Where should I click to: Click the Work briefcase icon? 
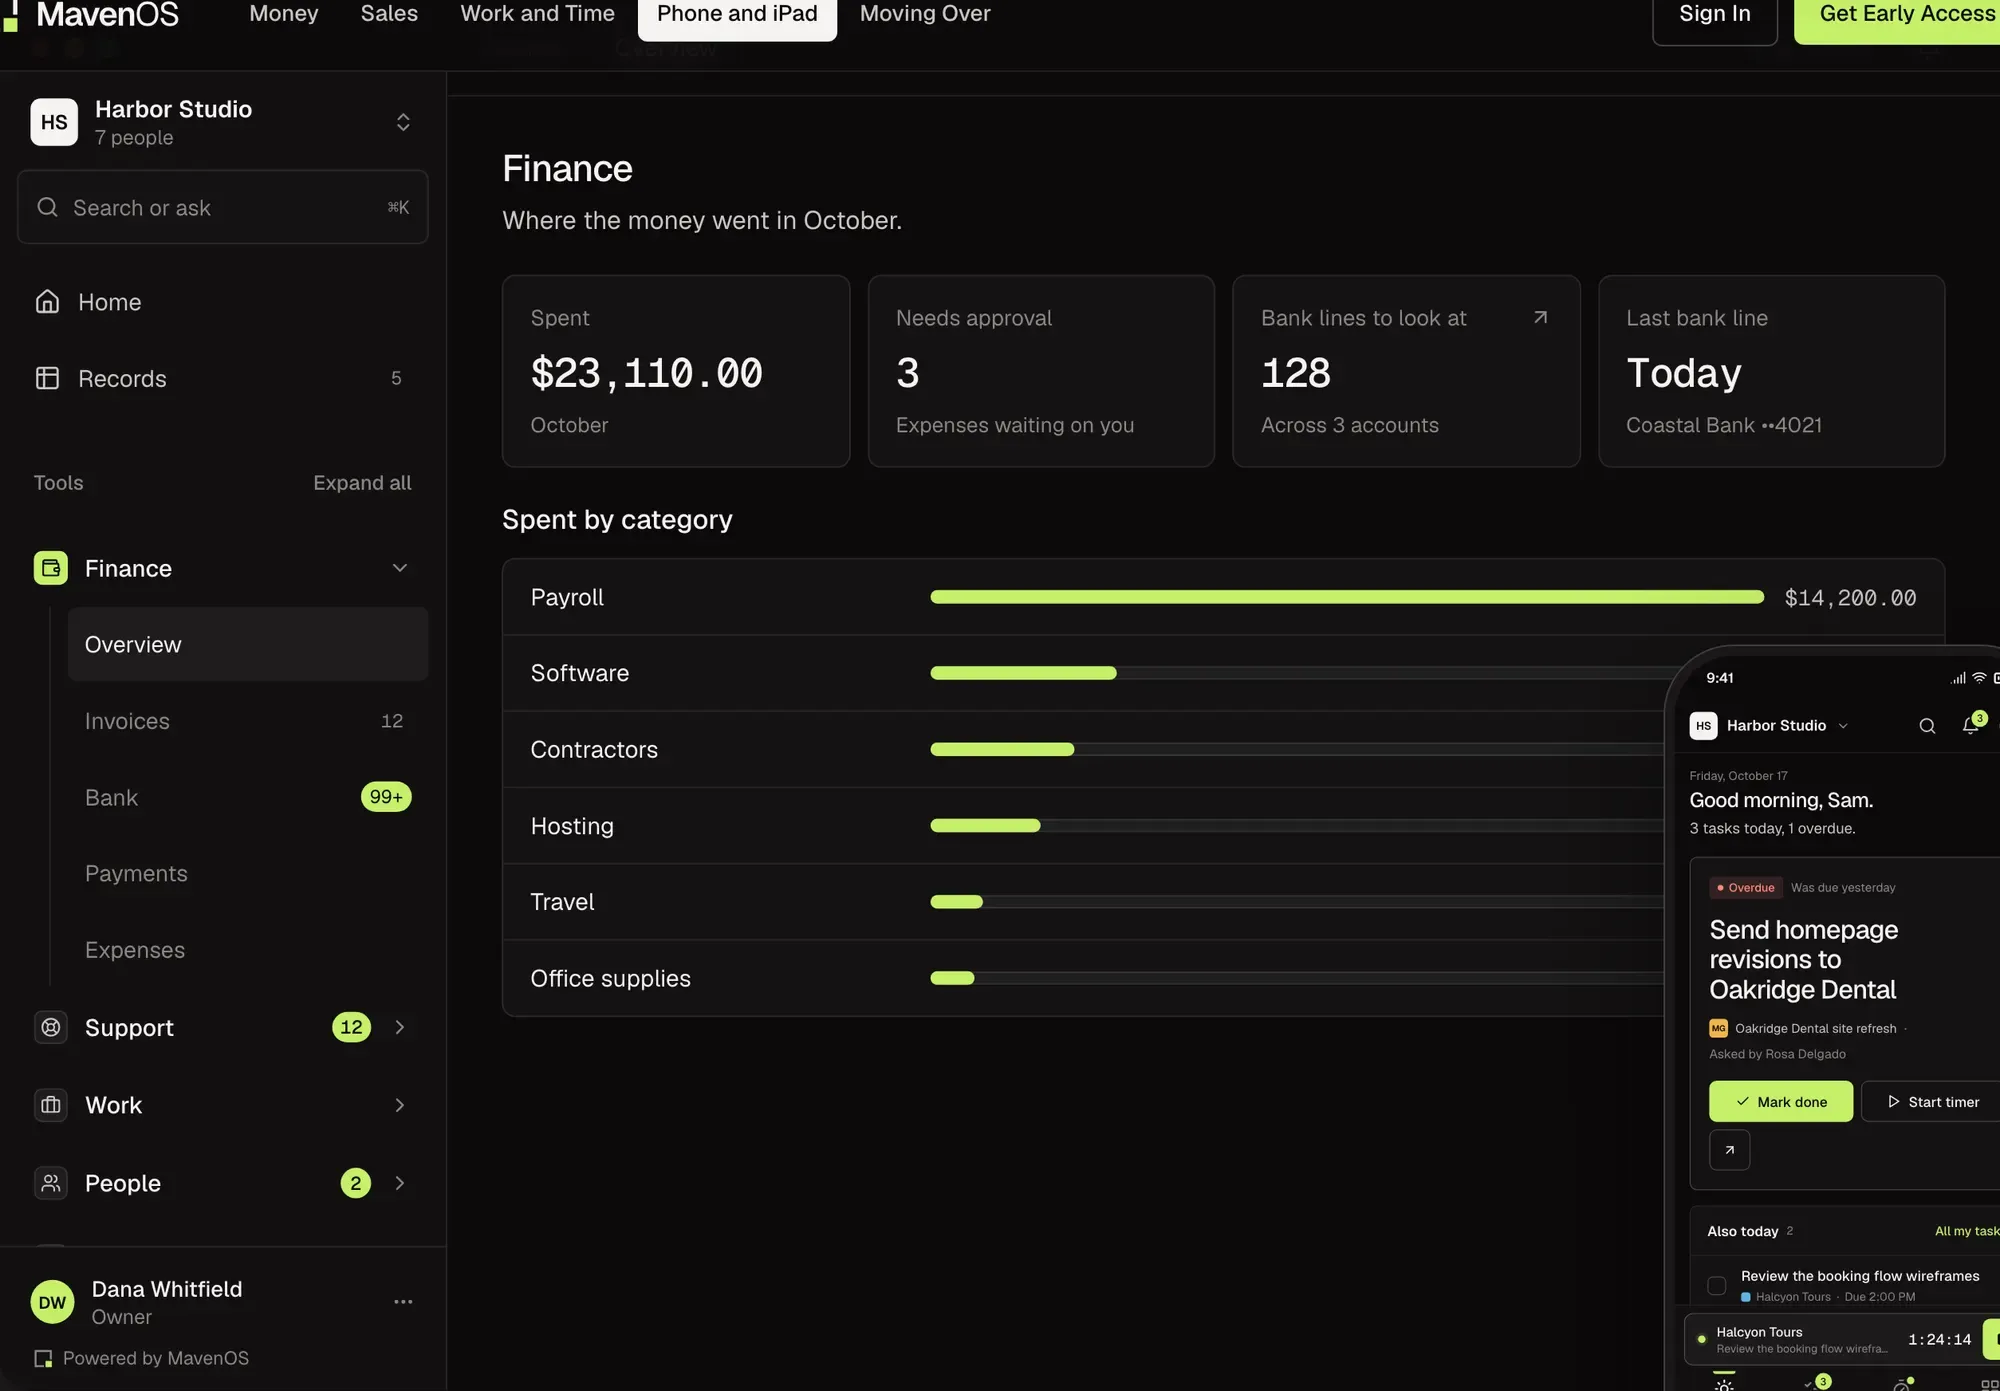[x=51, y=1105]
